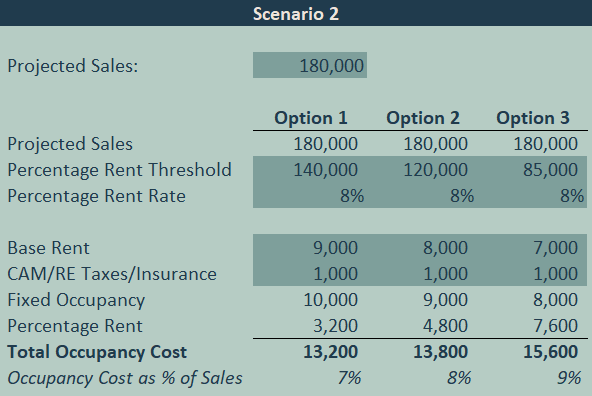Click Option 3 threshold cell 85,000
This screenshot has height=396, width=592.
tap(550, 169)
